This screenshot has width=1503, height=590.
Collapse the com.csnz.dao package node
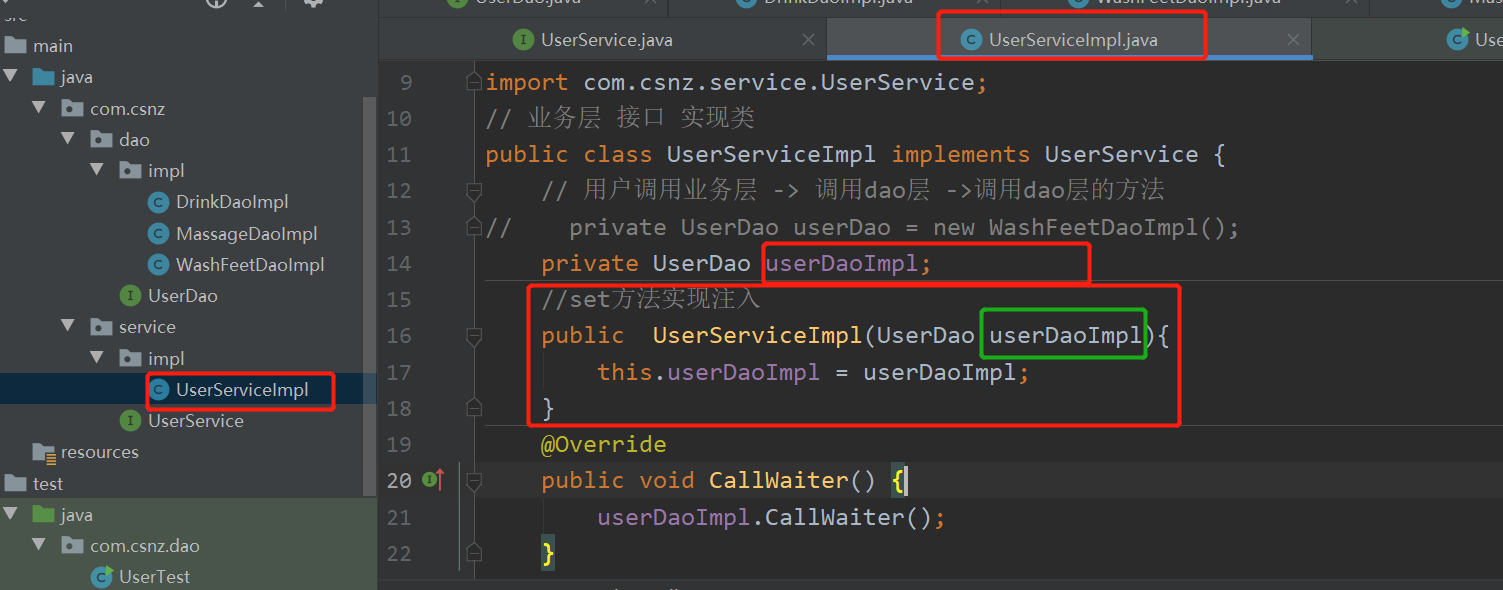tap(39, 546)
